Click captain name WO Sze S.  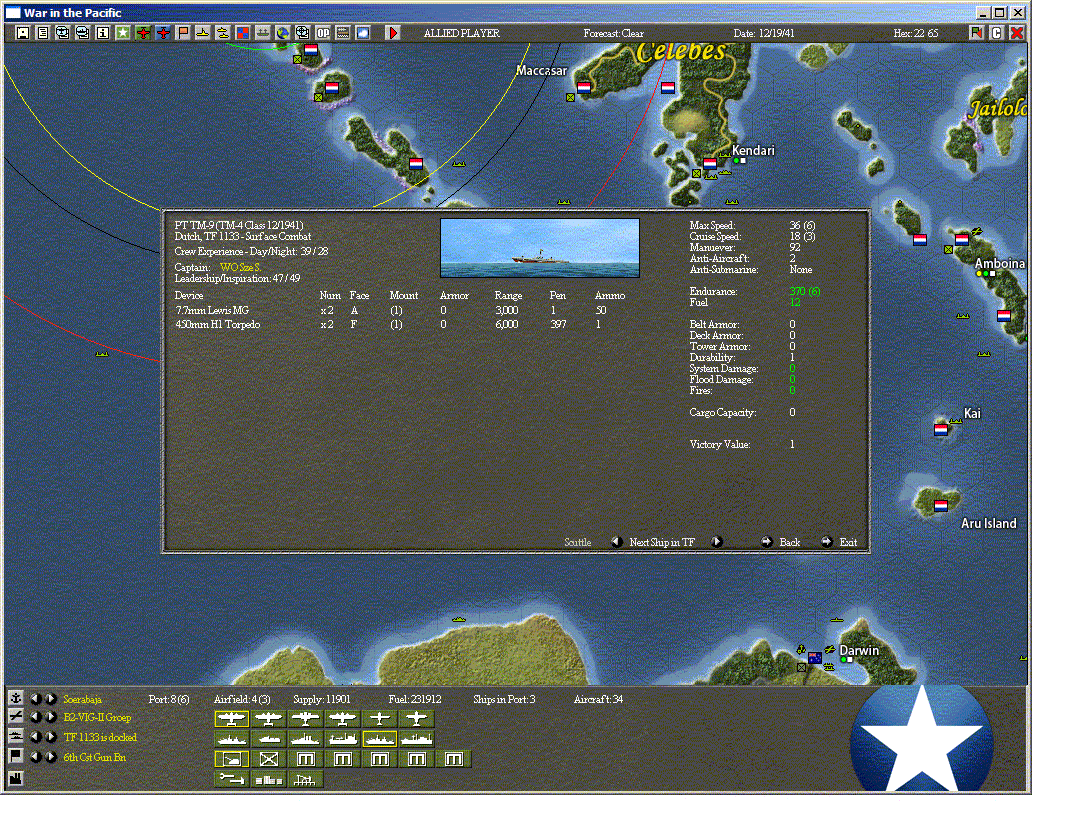[240, 267]
